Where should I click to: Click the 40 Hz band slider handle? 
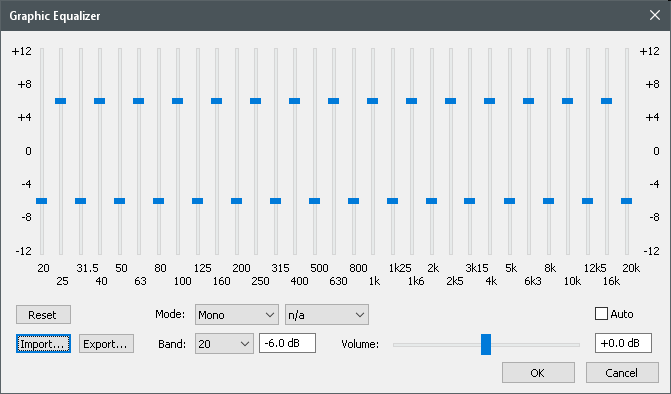pos(100,101)
